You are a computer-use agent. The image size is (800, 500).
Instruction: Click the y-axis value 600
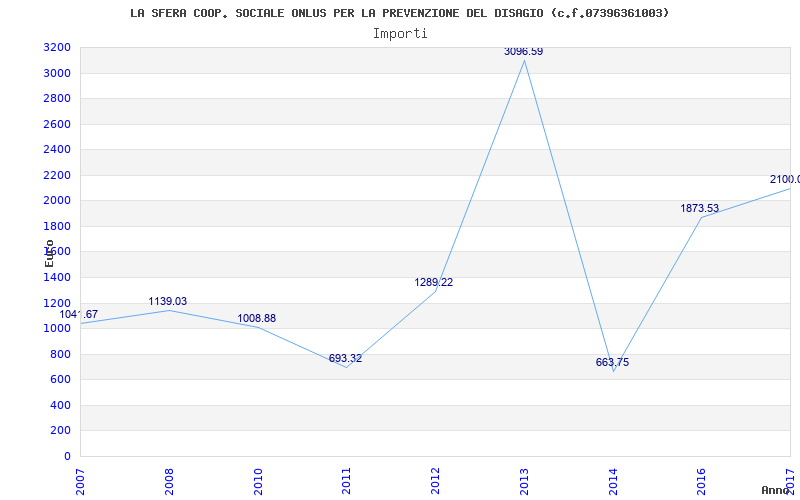[x=61, y=380]
